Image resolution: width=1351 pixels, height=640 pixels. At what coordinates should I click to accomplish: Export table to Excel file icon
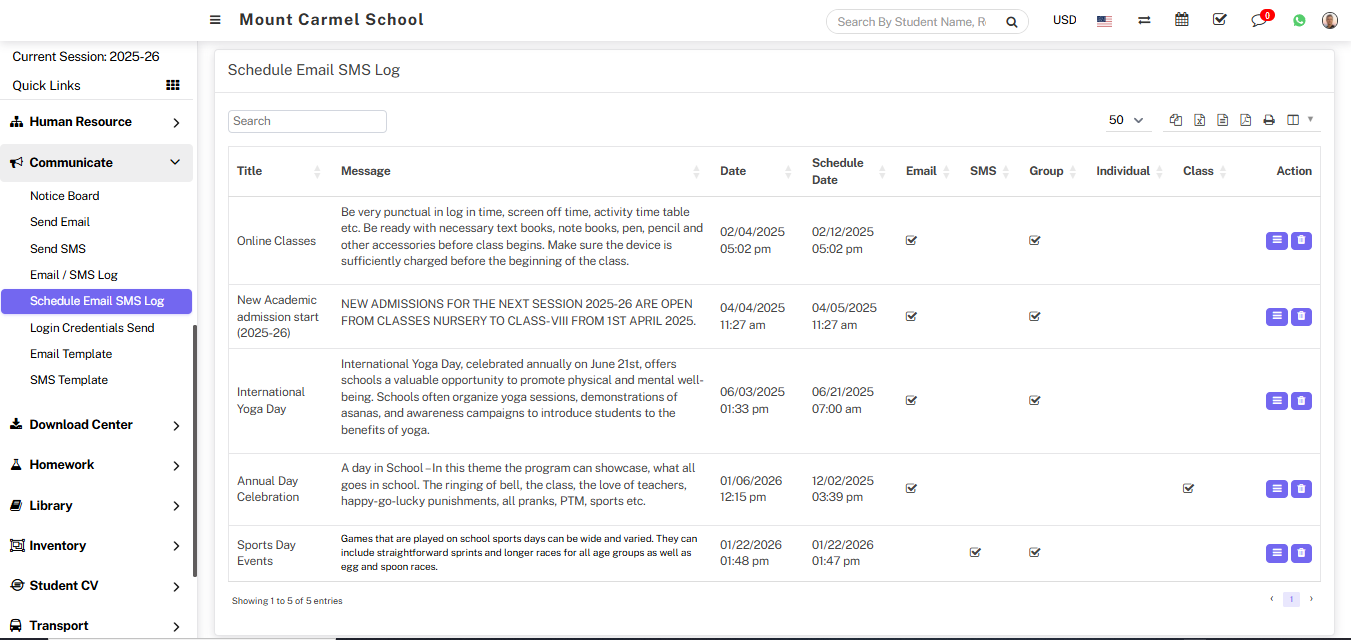(x=1199, y=120)
